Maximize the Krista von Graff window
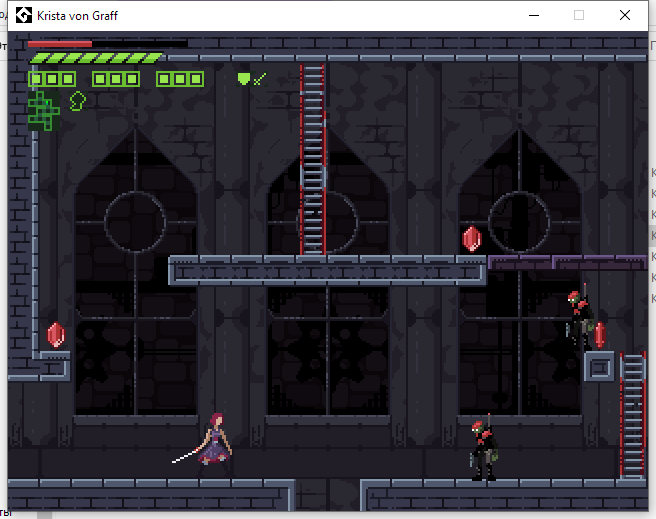The image size is (656, 519). coord(578,16)
